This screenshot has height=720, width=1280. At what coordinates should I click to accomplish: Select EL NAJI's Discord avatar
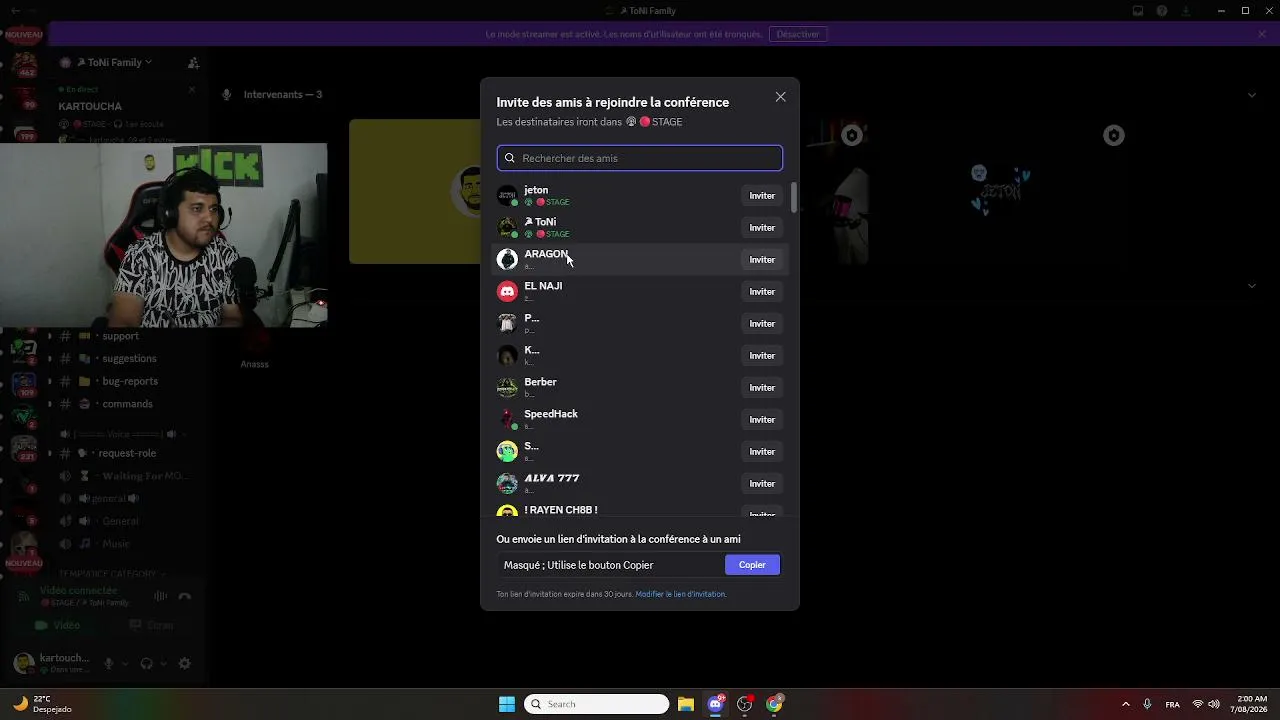pos(507,291)
